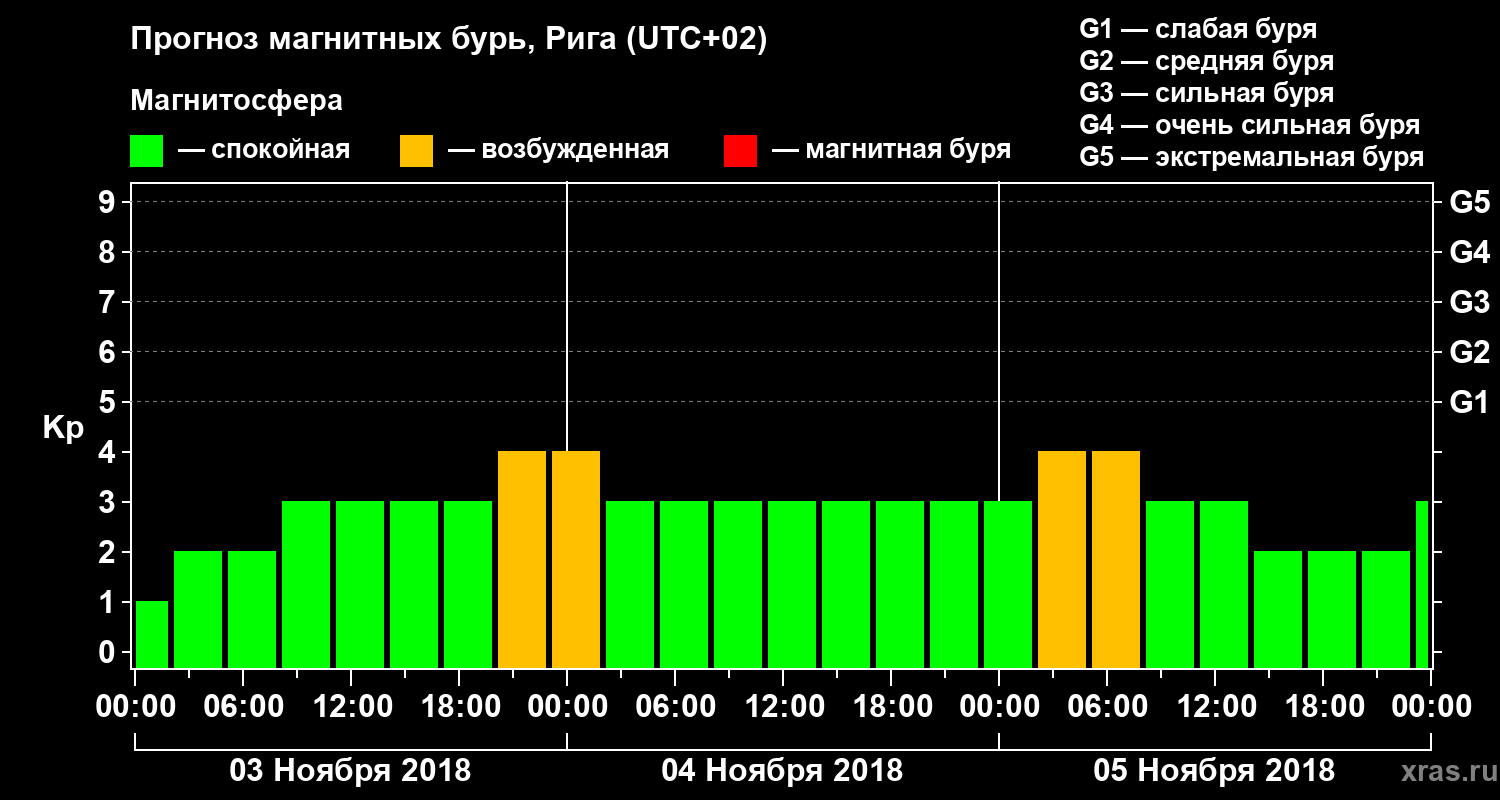Click the '06:00' time label above 03 Ноября
Screen dimensions: 1500x800
coord(243,707)
